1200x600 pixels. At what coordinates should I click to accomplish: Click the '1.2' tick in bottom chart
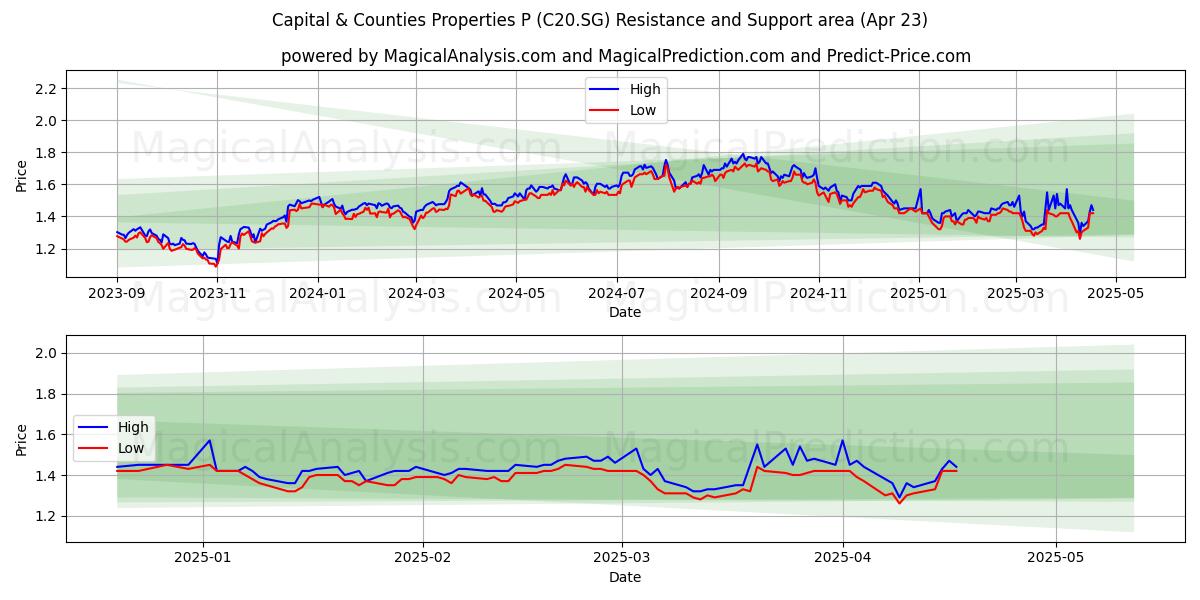pyautogui.click(x=47, y=517)
